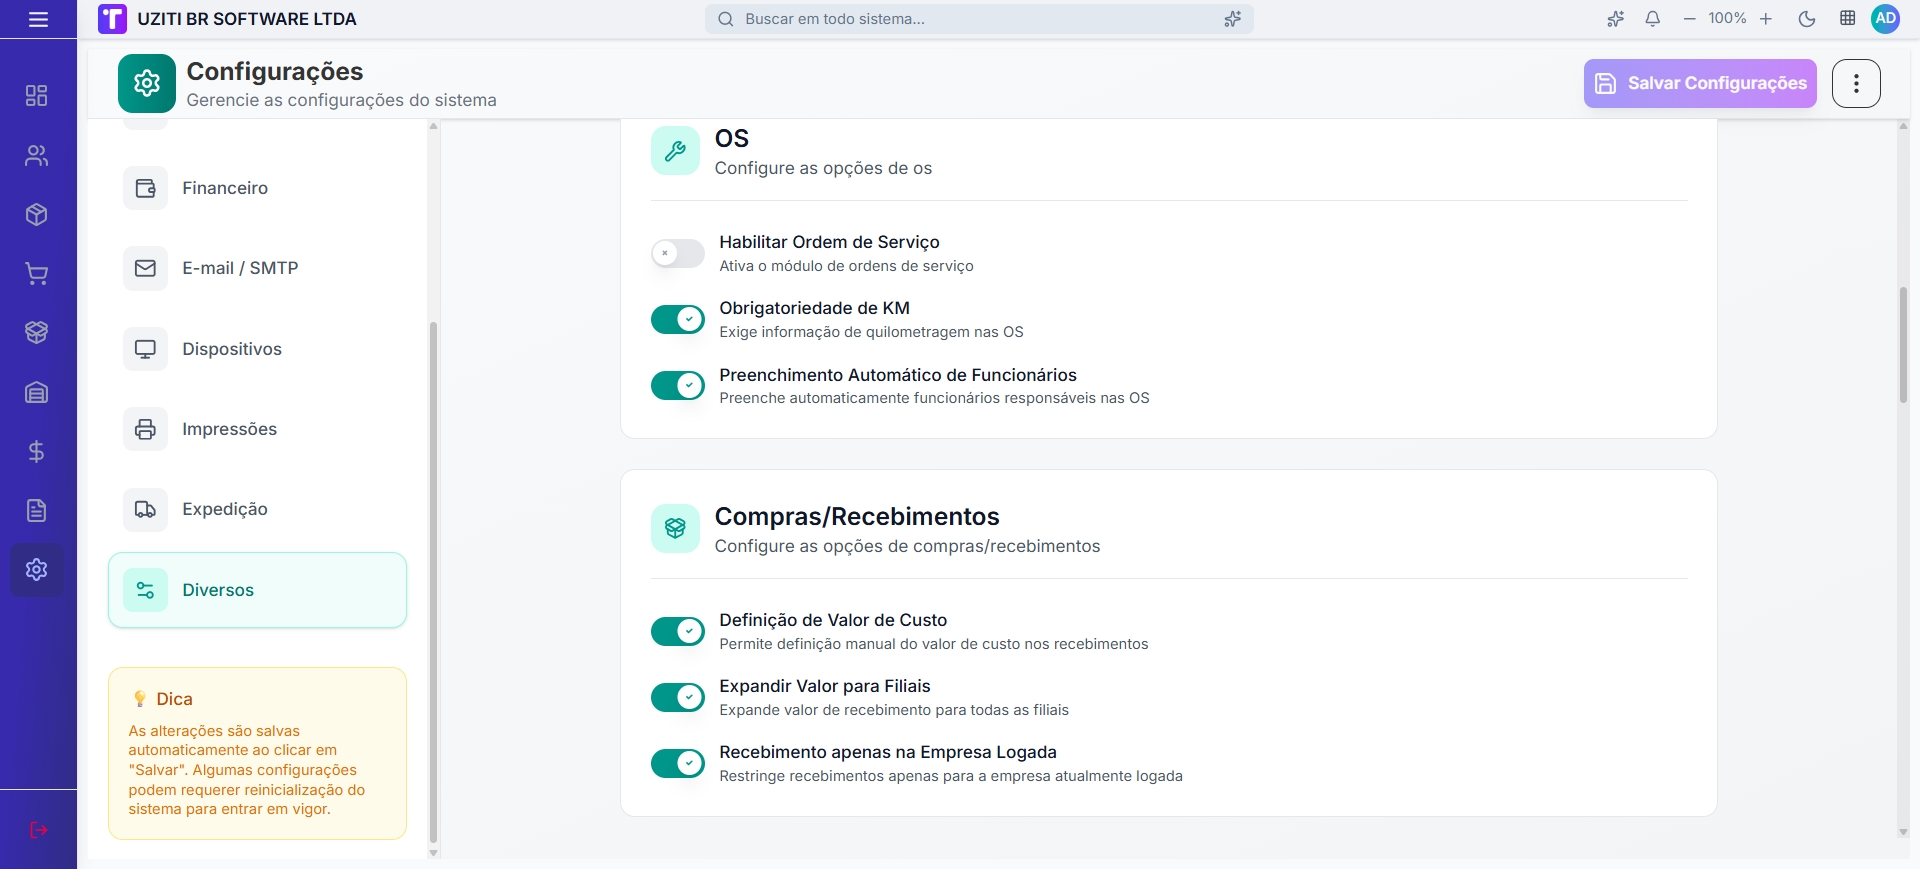Decrease zoom with minus icon
Screen dimensions: 1920x869
click(x=1689, y=19)
